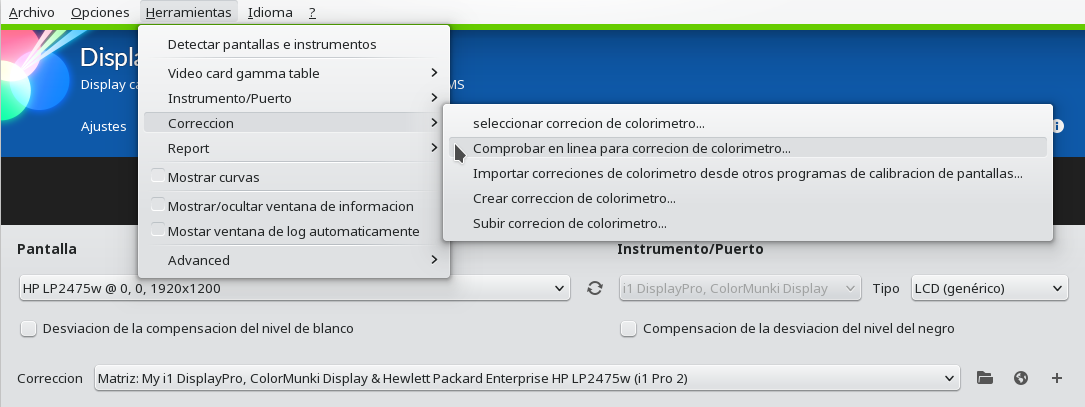Click the refresh displays and instruments icon
Image resolution: width=1085 pixels, height=407 pixels.
(594, 288)
